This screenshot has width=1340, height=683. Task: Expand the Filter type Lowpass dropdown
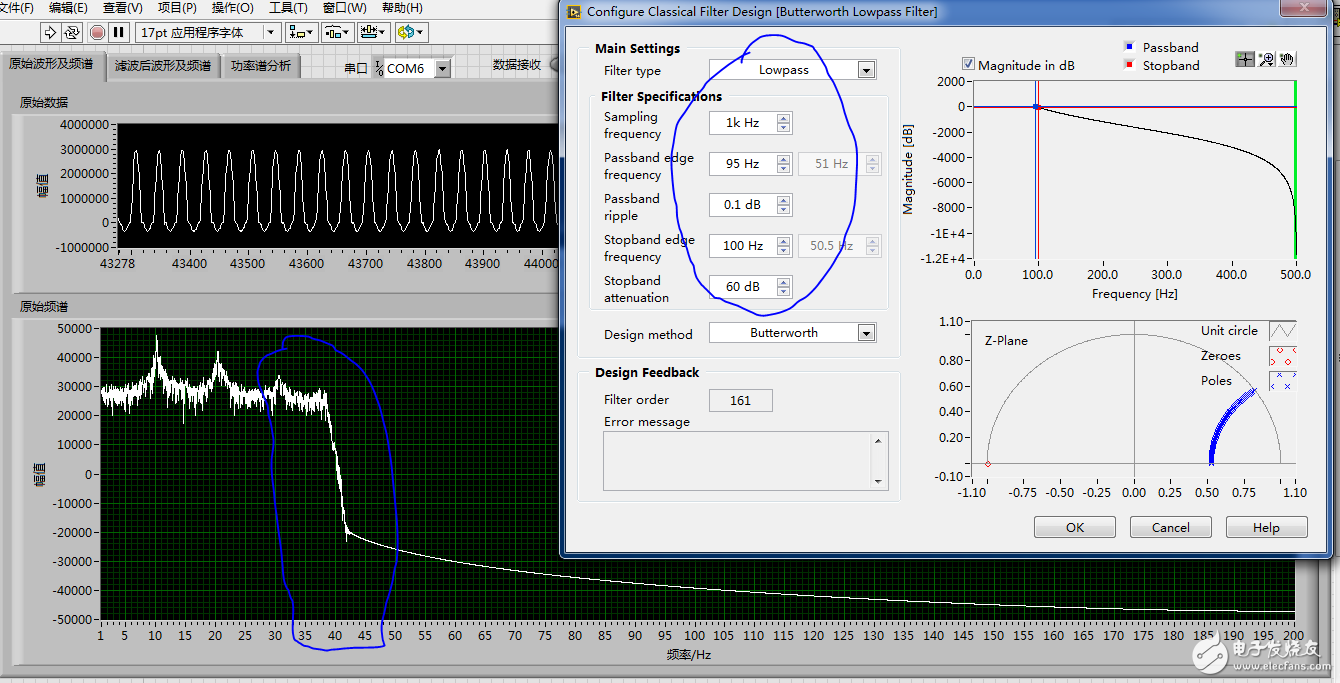click(x=866, y=70)
